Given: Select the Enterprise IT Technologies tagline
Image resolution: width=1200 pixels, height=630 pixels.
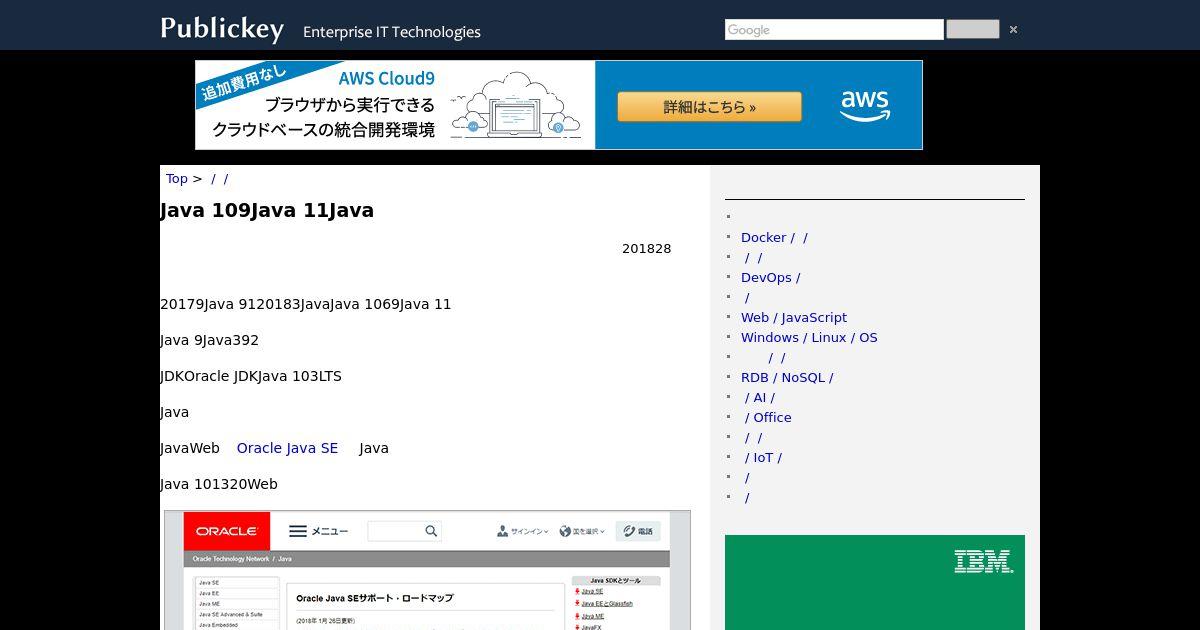Looking at the screenshot, I should (x=392, y=32).
